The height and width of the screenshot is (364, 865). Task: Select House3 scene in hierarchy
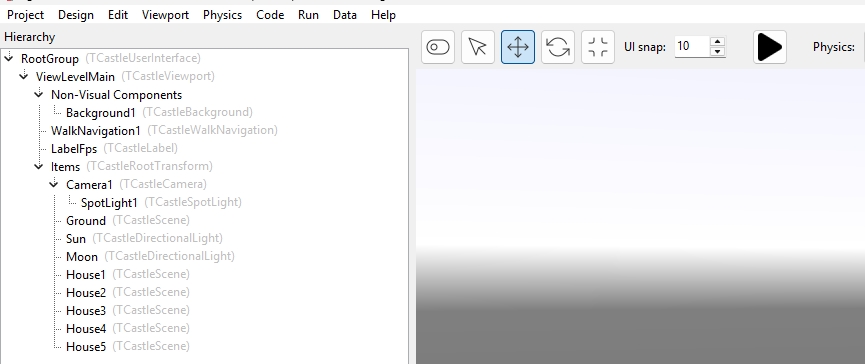[x=86, y=311]
